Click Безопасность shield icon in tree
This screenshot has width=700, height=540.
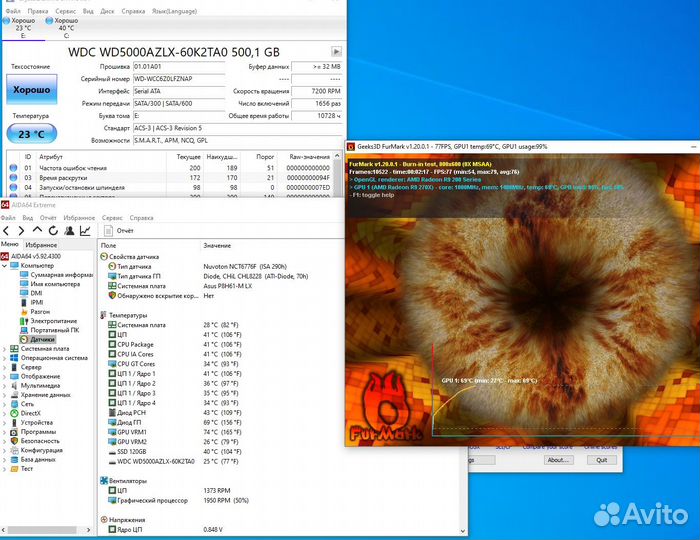[14, 441]
